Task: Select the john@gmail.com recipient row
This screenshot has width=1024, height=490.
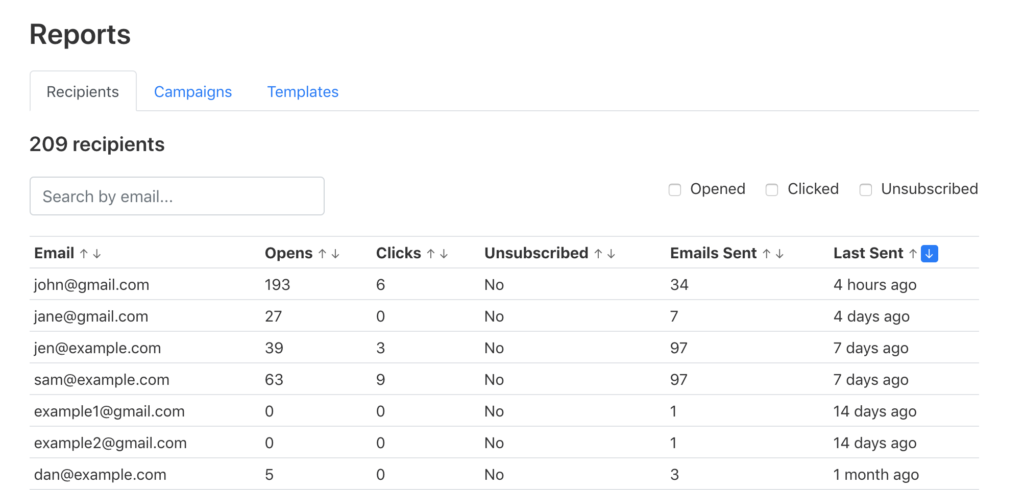Action: tap(504, 285)
